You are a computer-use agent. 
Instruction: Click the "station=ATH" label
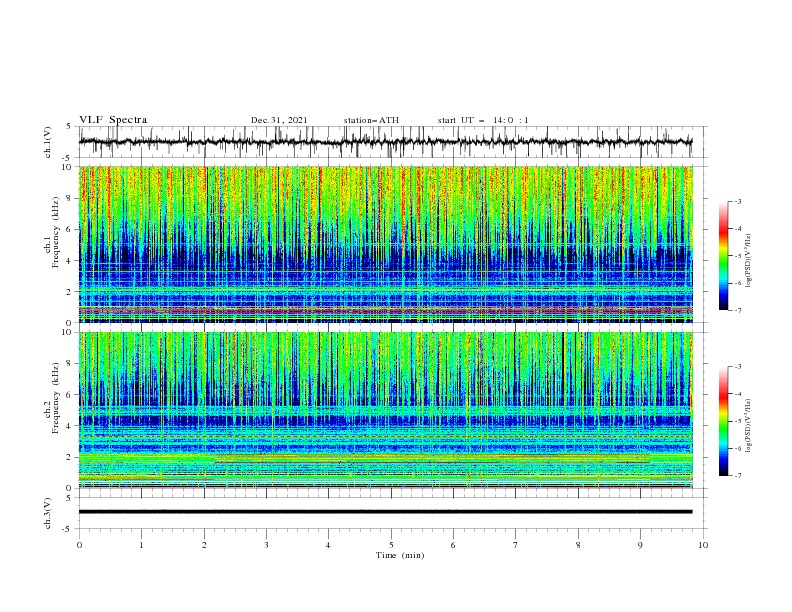click(371, 120)
